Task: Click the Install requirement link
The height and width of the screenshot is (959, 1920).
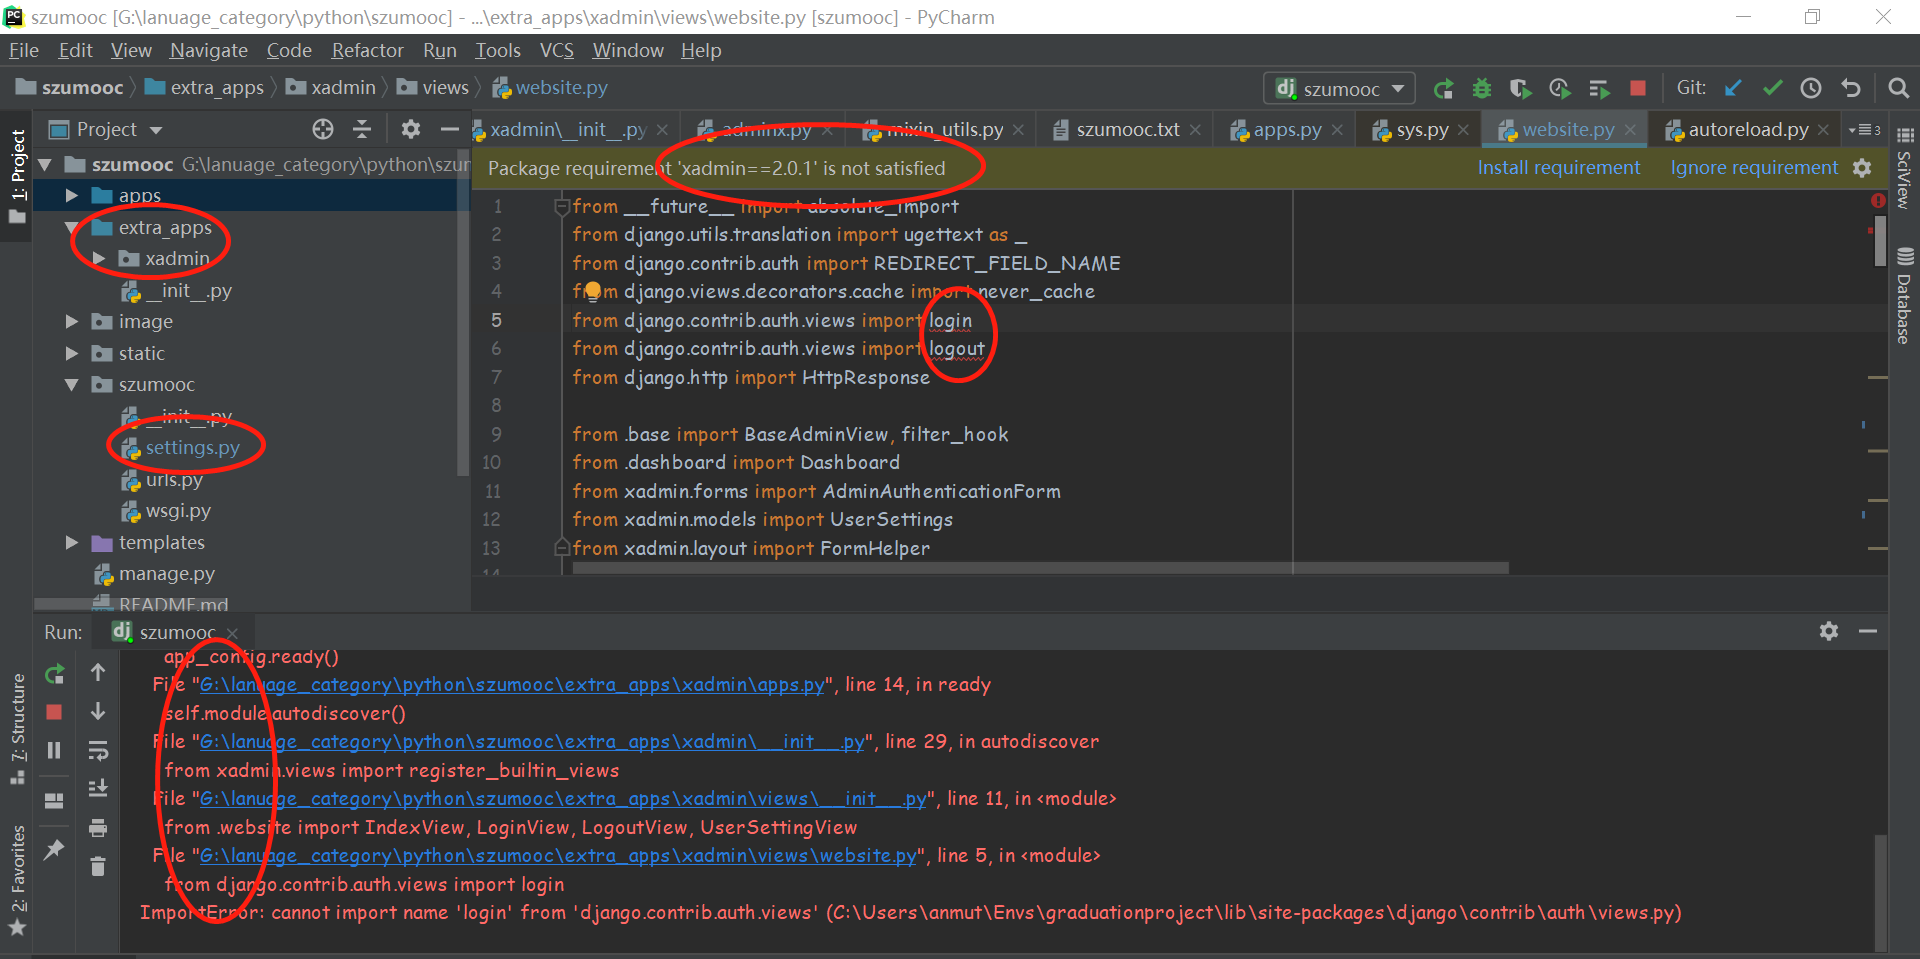Action: (x=1559, y=168)
